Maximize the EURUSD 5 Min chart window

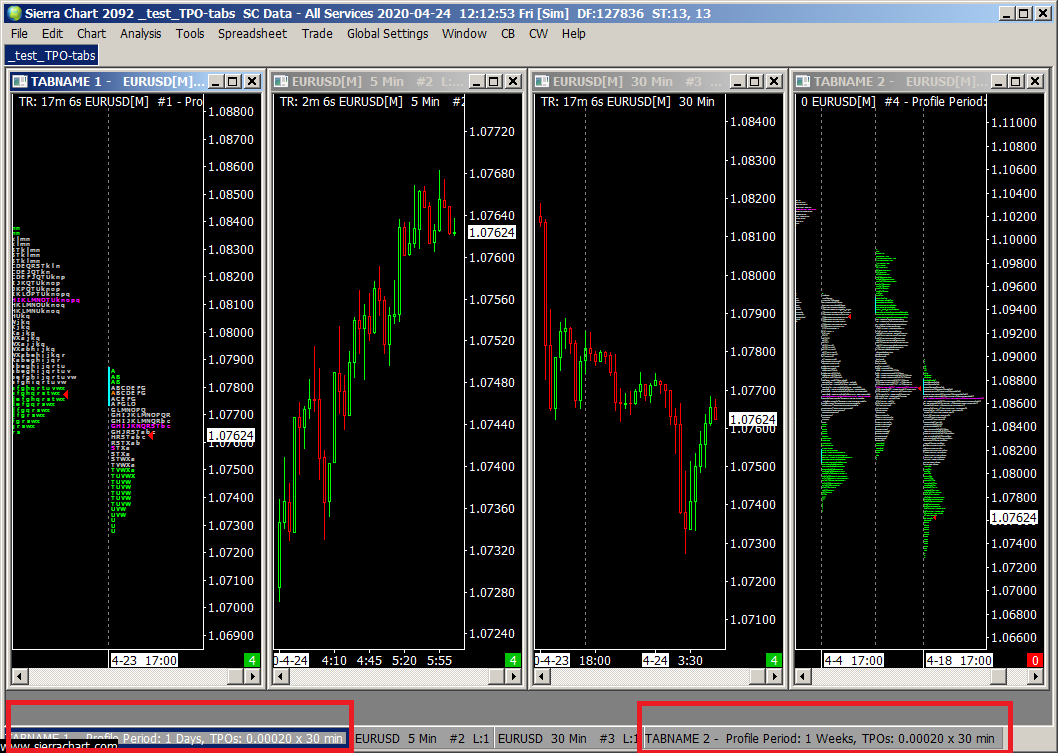(495, 82)
